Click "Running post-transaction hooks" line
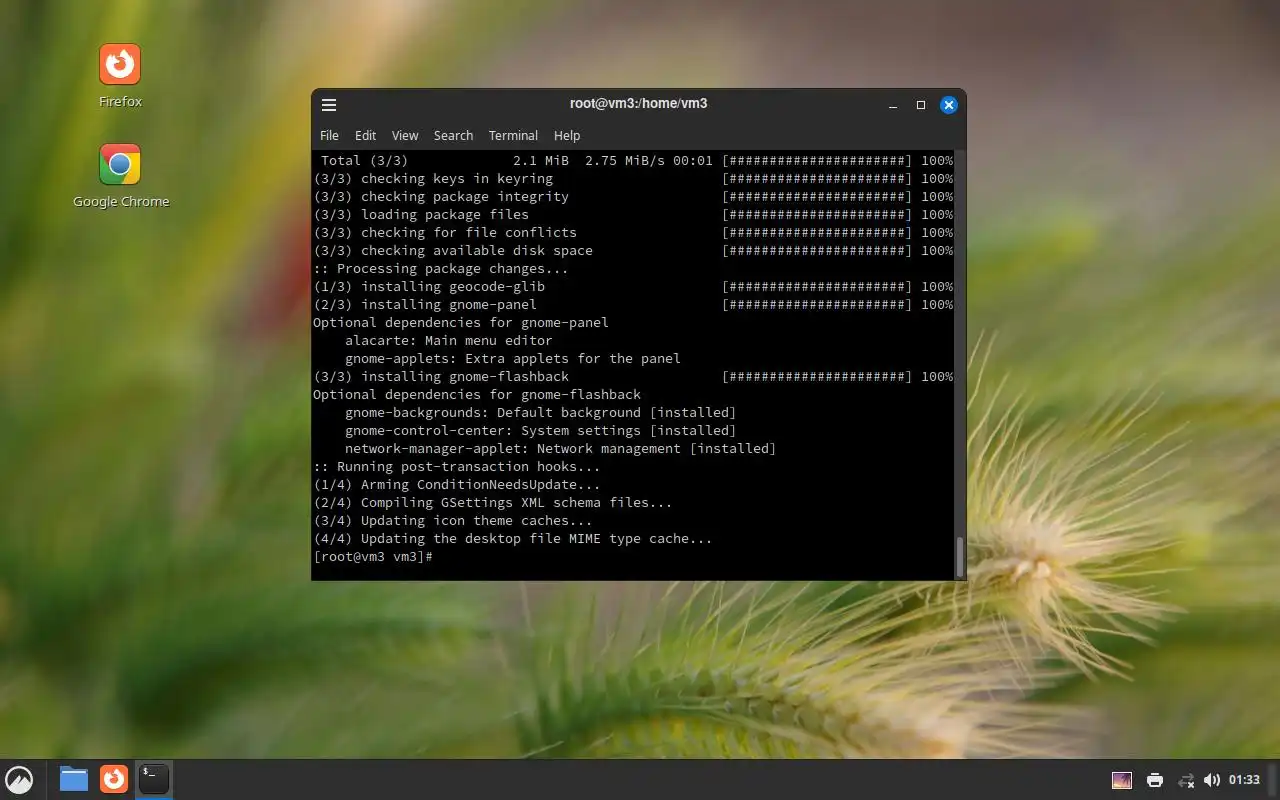Viewport: 1280px width, 800px height. pos(457,467)
